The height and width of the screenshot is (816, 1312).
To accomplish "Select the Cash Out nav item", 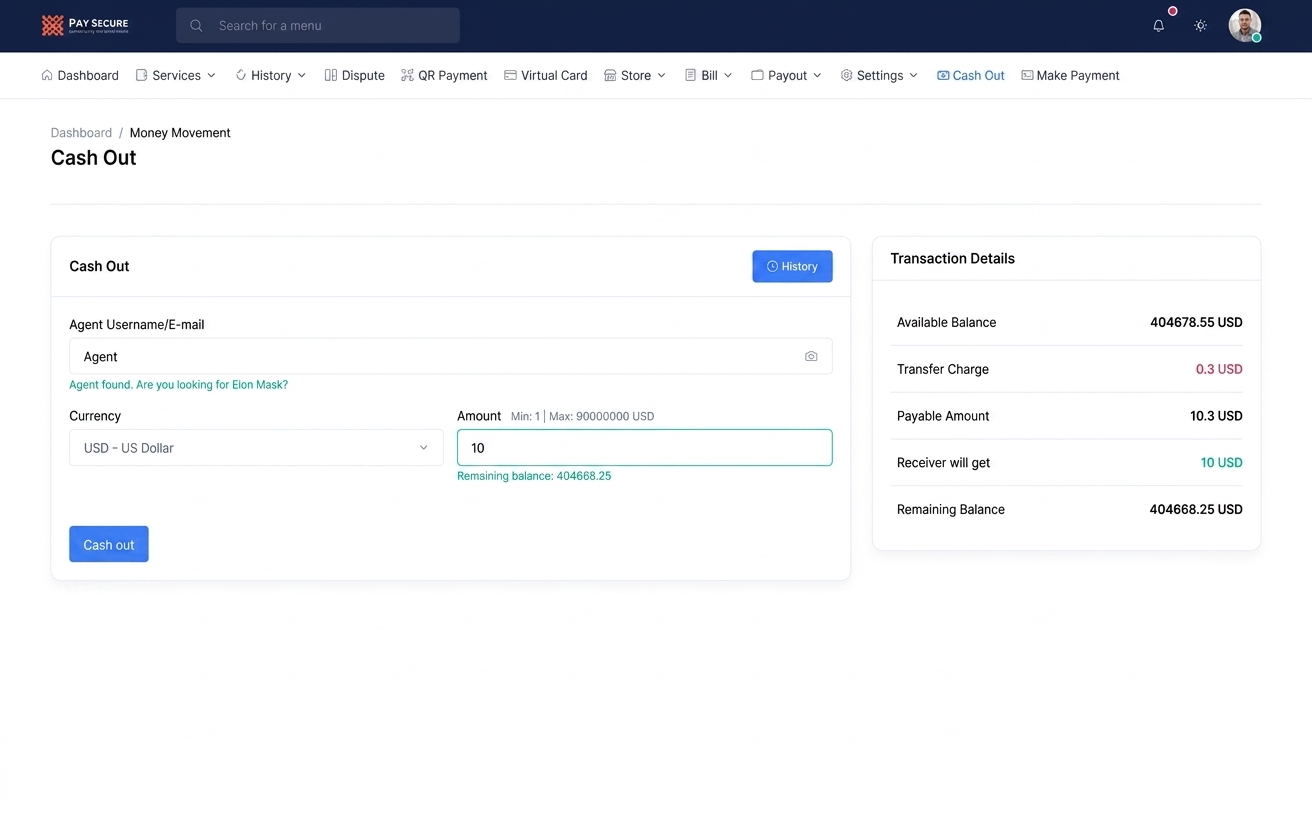I will (x=970, y=75).
